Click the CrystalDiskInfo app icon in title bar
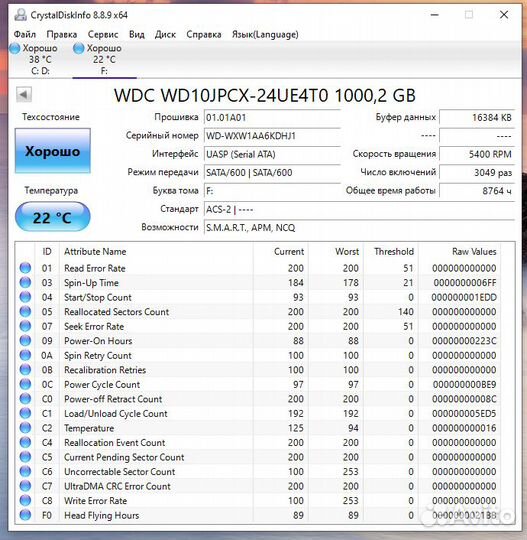 [21, 15]
